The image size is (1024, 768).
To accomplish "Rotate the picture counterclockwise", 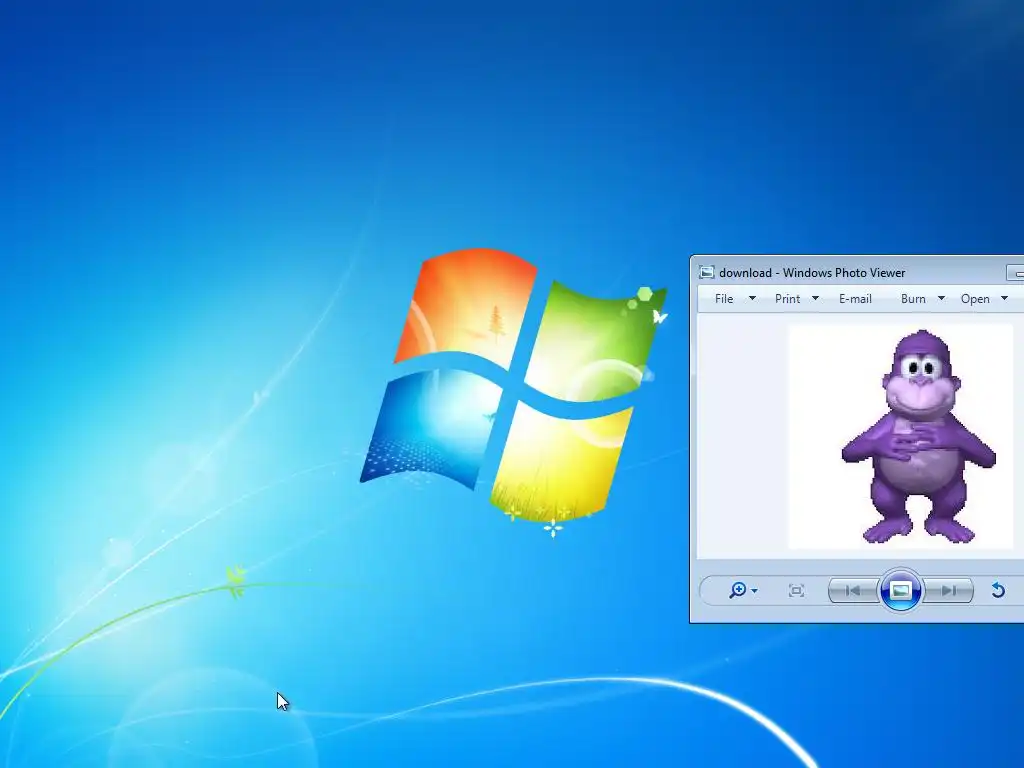I will [x=997, y=591].
